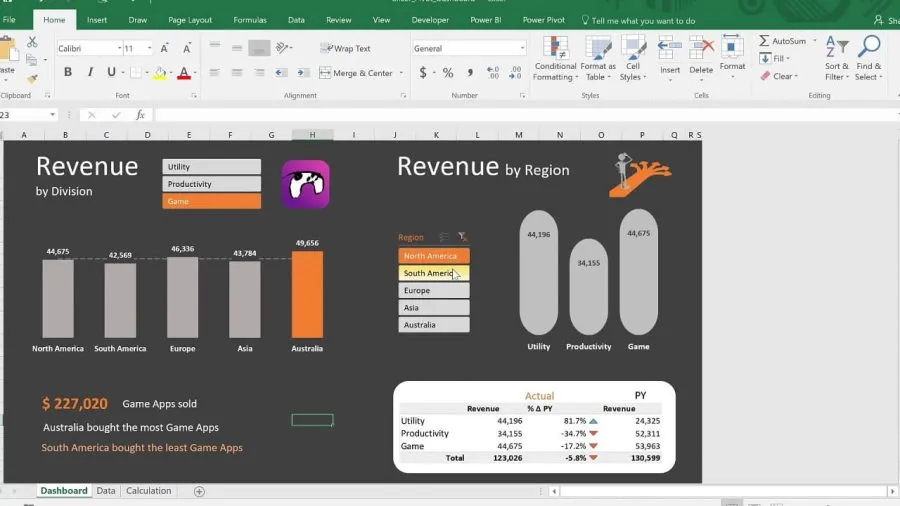The width and height of the screenshot is (900, 506).
Task: Click the Increase Indent icon
Action: pos(302,73)
